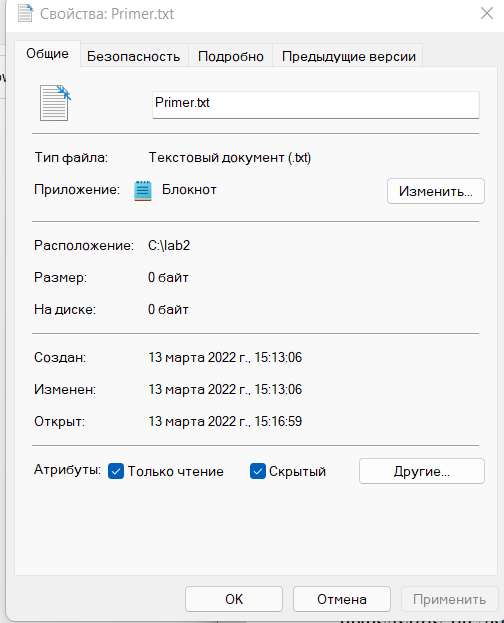Screen dimensions: 504x623
Task: Click the Текстовый документ (.txt) type text
Action: point(230,158)
